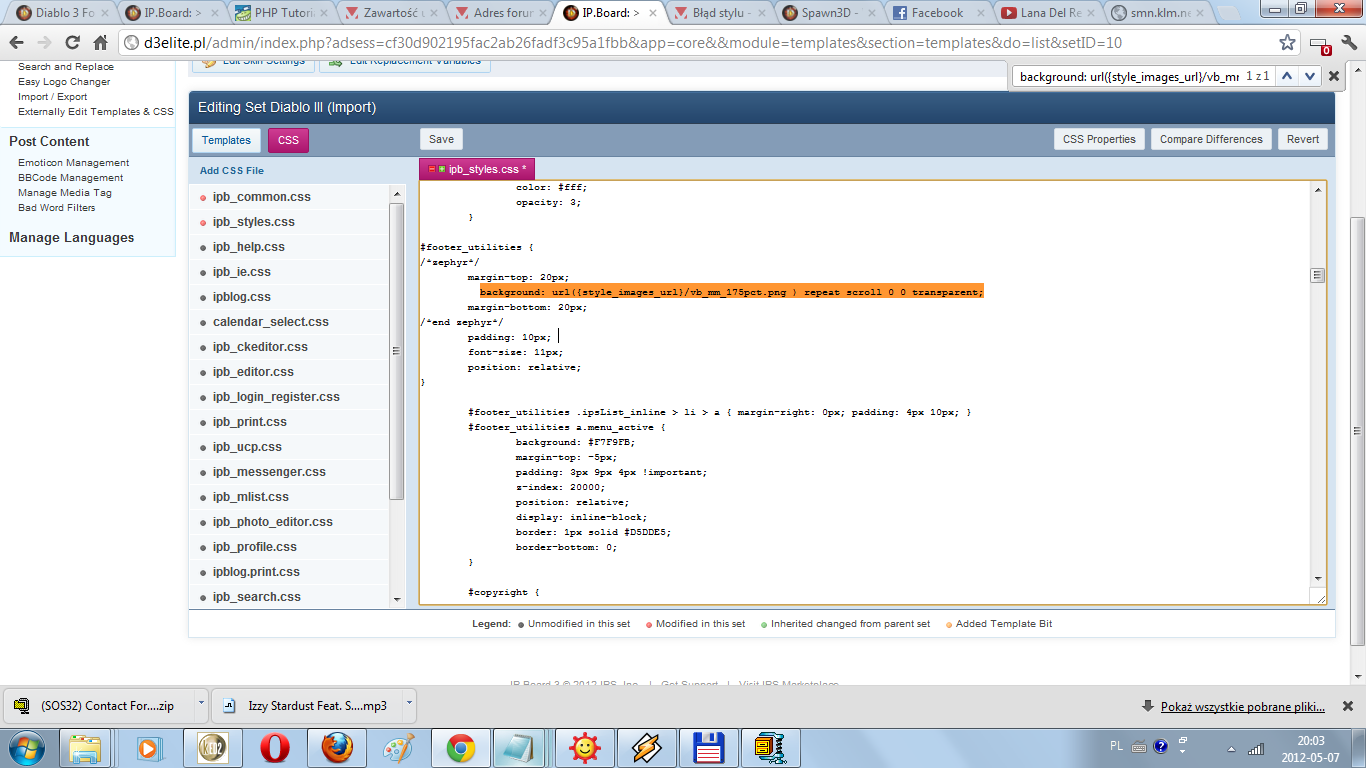Bookmark this page with the star icon
The image size is (1366, 768).
(1288, 43)
